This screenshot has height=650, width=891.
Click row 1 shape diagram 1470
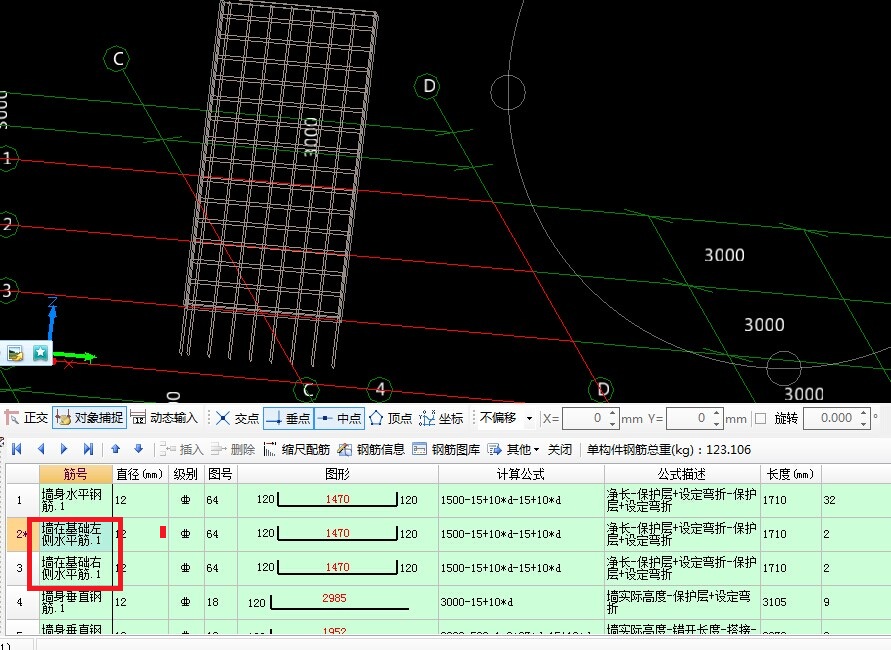pyautogui.click(x=338, y=500)
